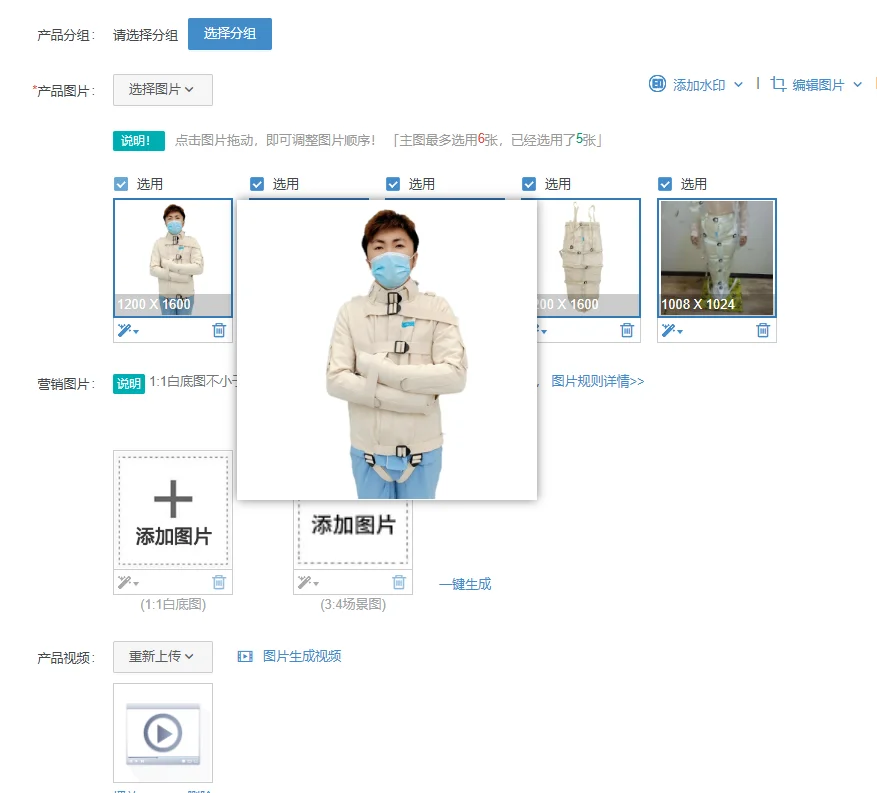This screenshot has height=793, width=877.
Task: Untick the fifth 选用 checkbox
Action: click(664, 184)
